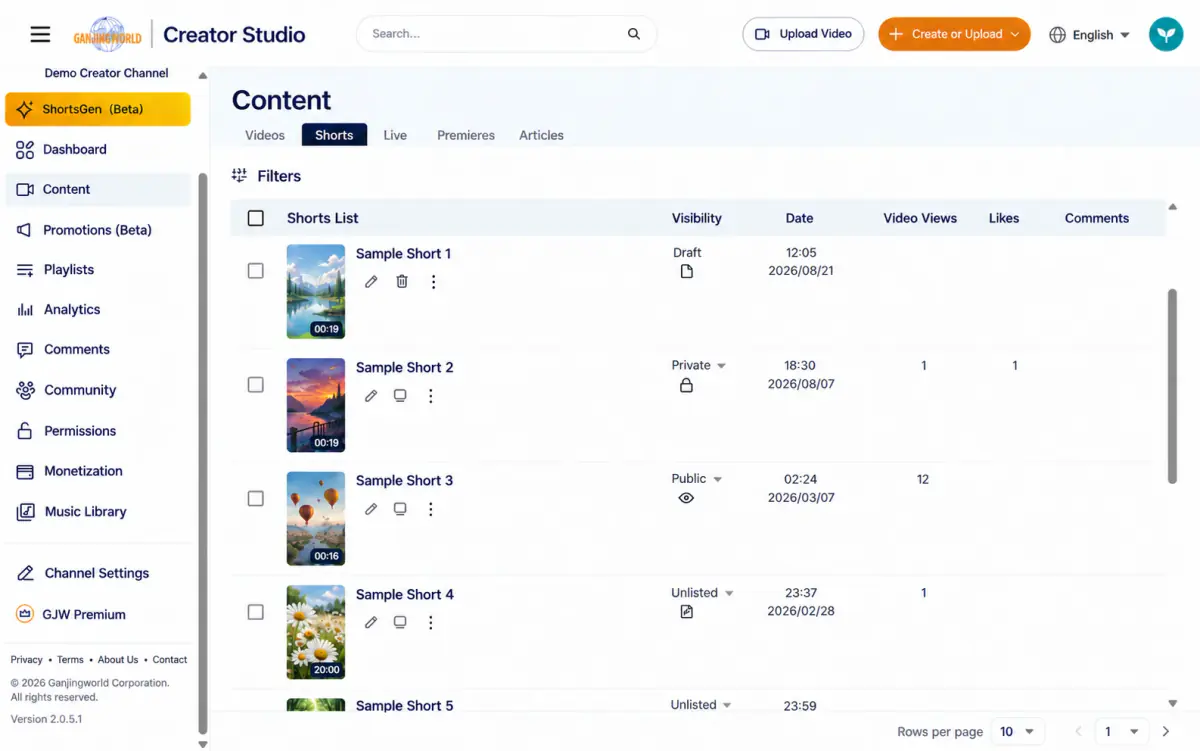Viewport: 1200px width, 751px height.
Task: Delete Sample Short 1 with trash icon
Action: point(402,282)
